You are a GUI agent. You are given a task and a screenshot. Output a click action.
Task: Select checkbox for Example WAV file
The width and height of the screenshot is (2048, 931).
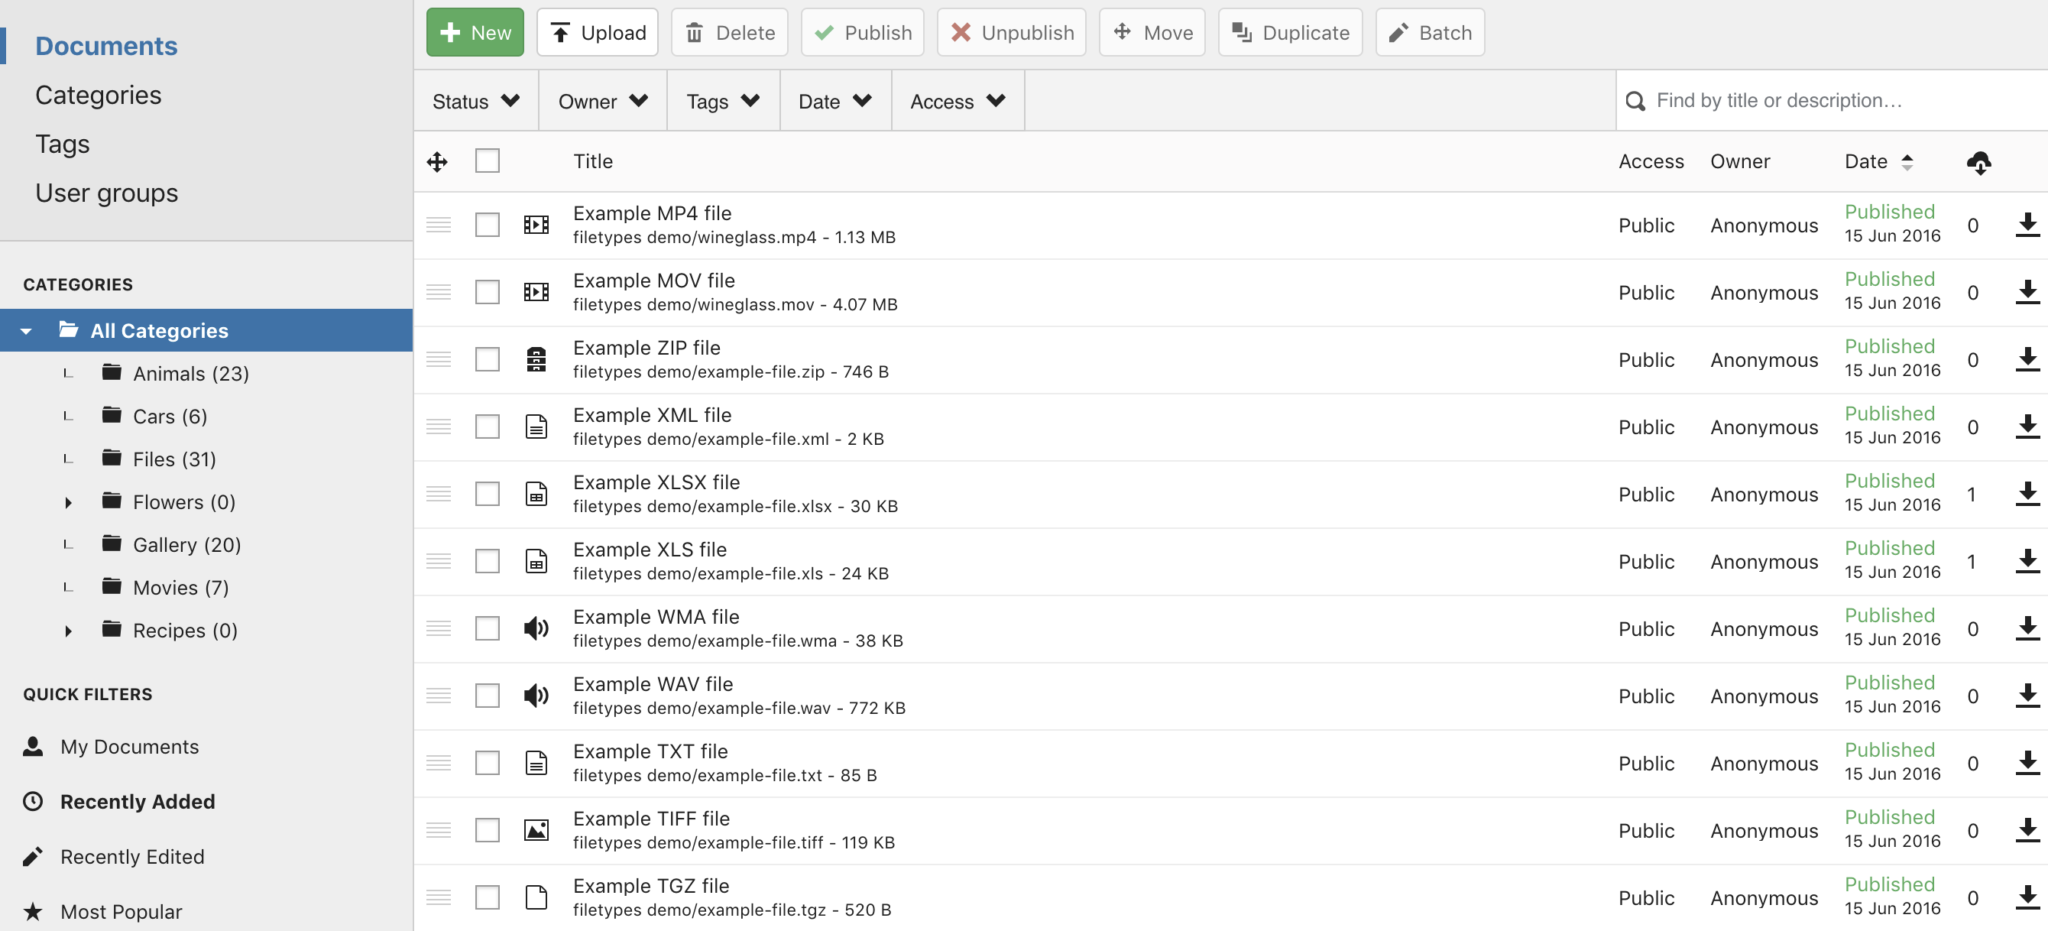point(487,696)
